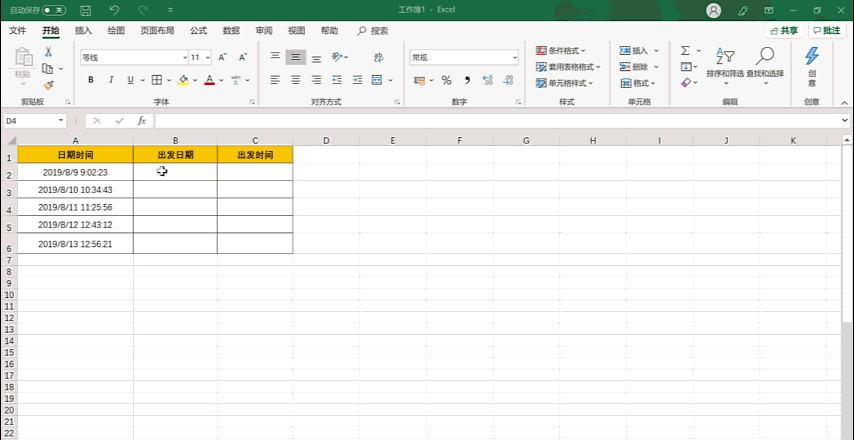Click the Copy icon in clipboard group
Screen dimensions: 854x440
tap(48, 69)
